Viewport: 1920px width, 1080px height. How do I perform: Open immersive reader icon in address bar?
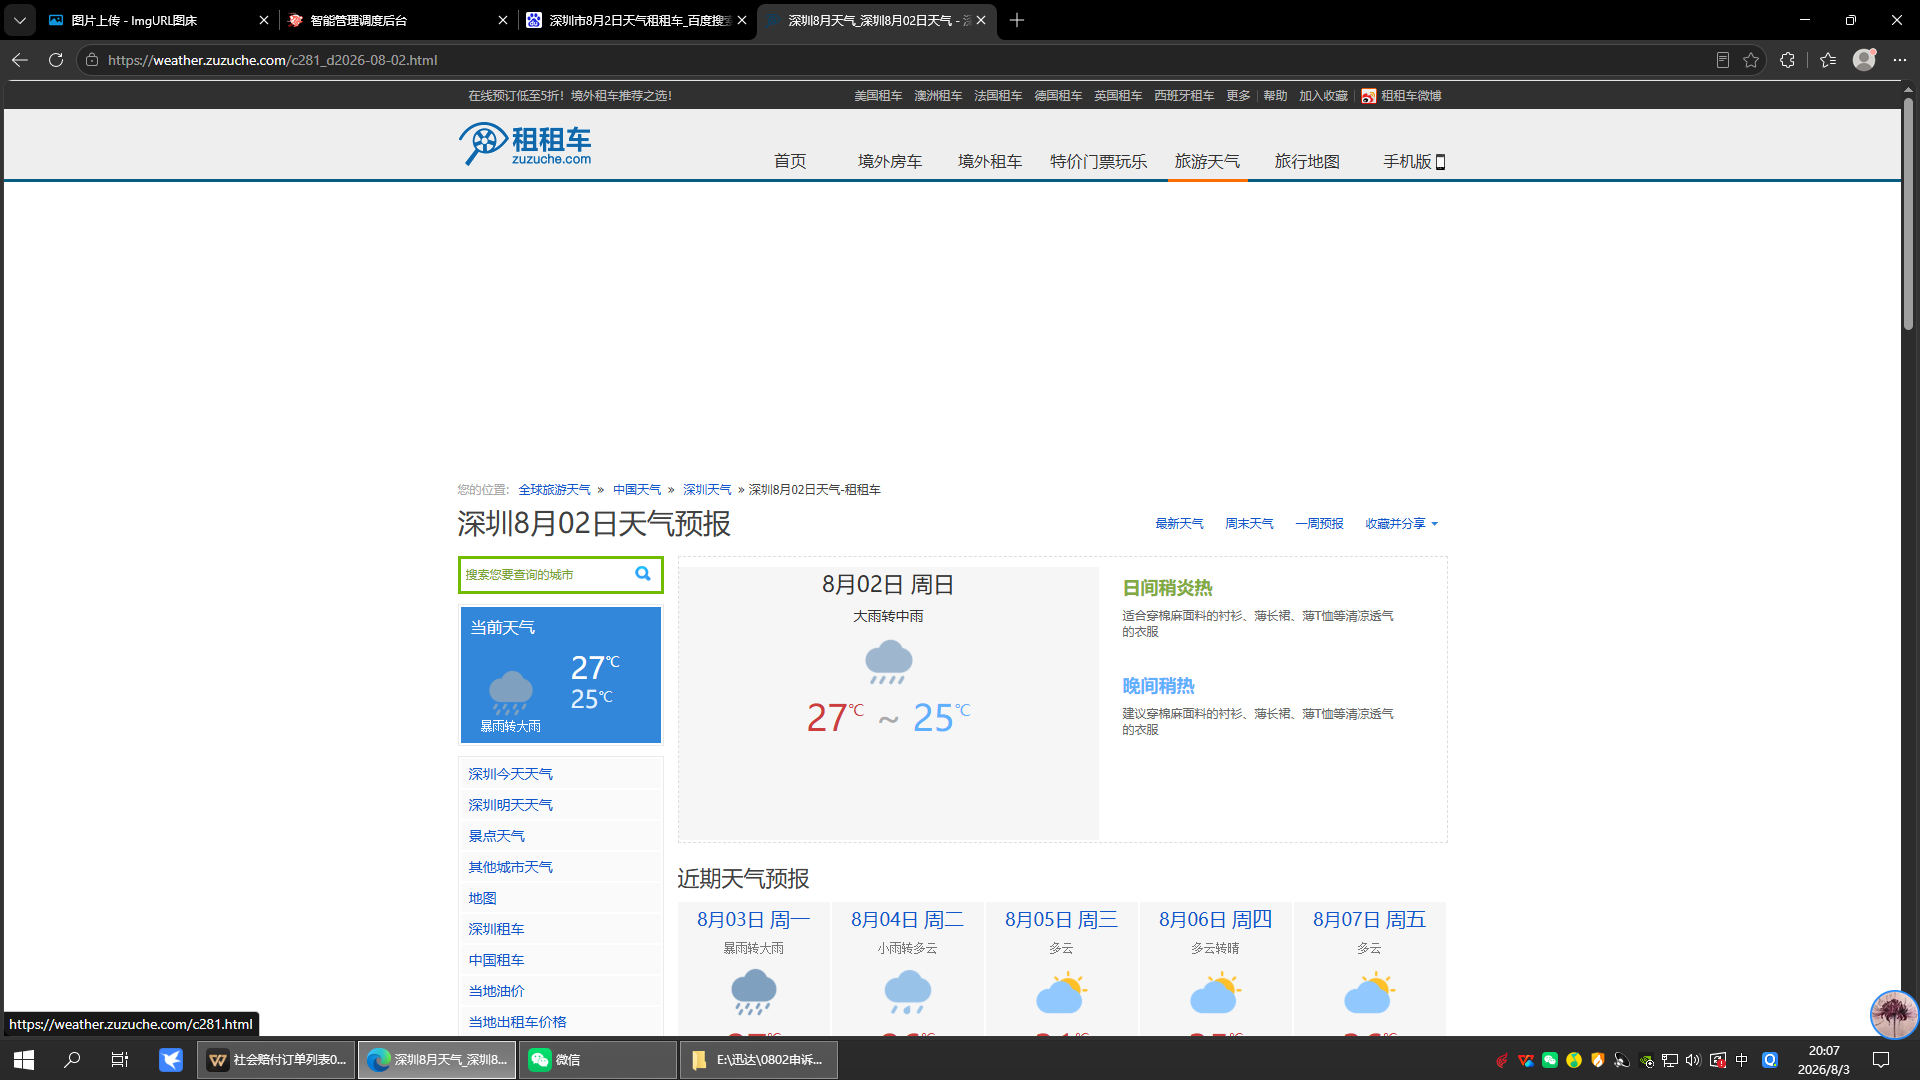[x=1723, y=60]
